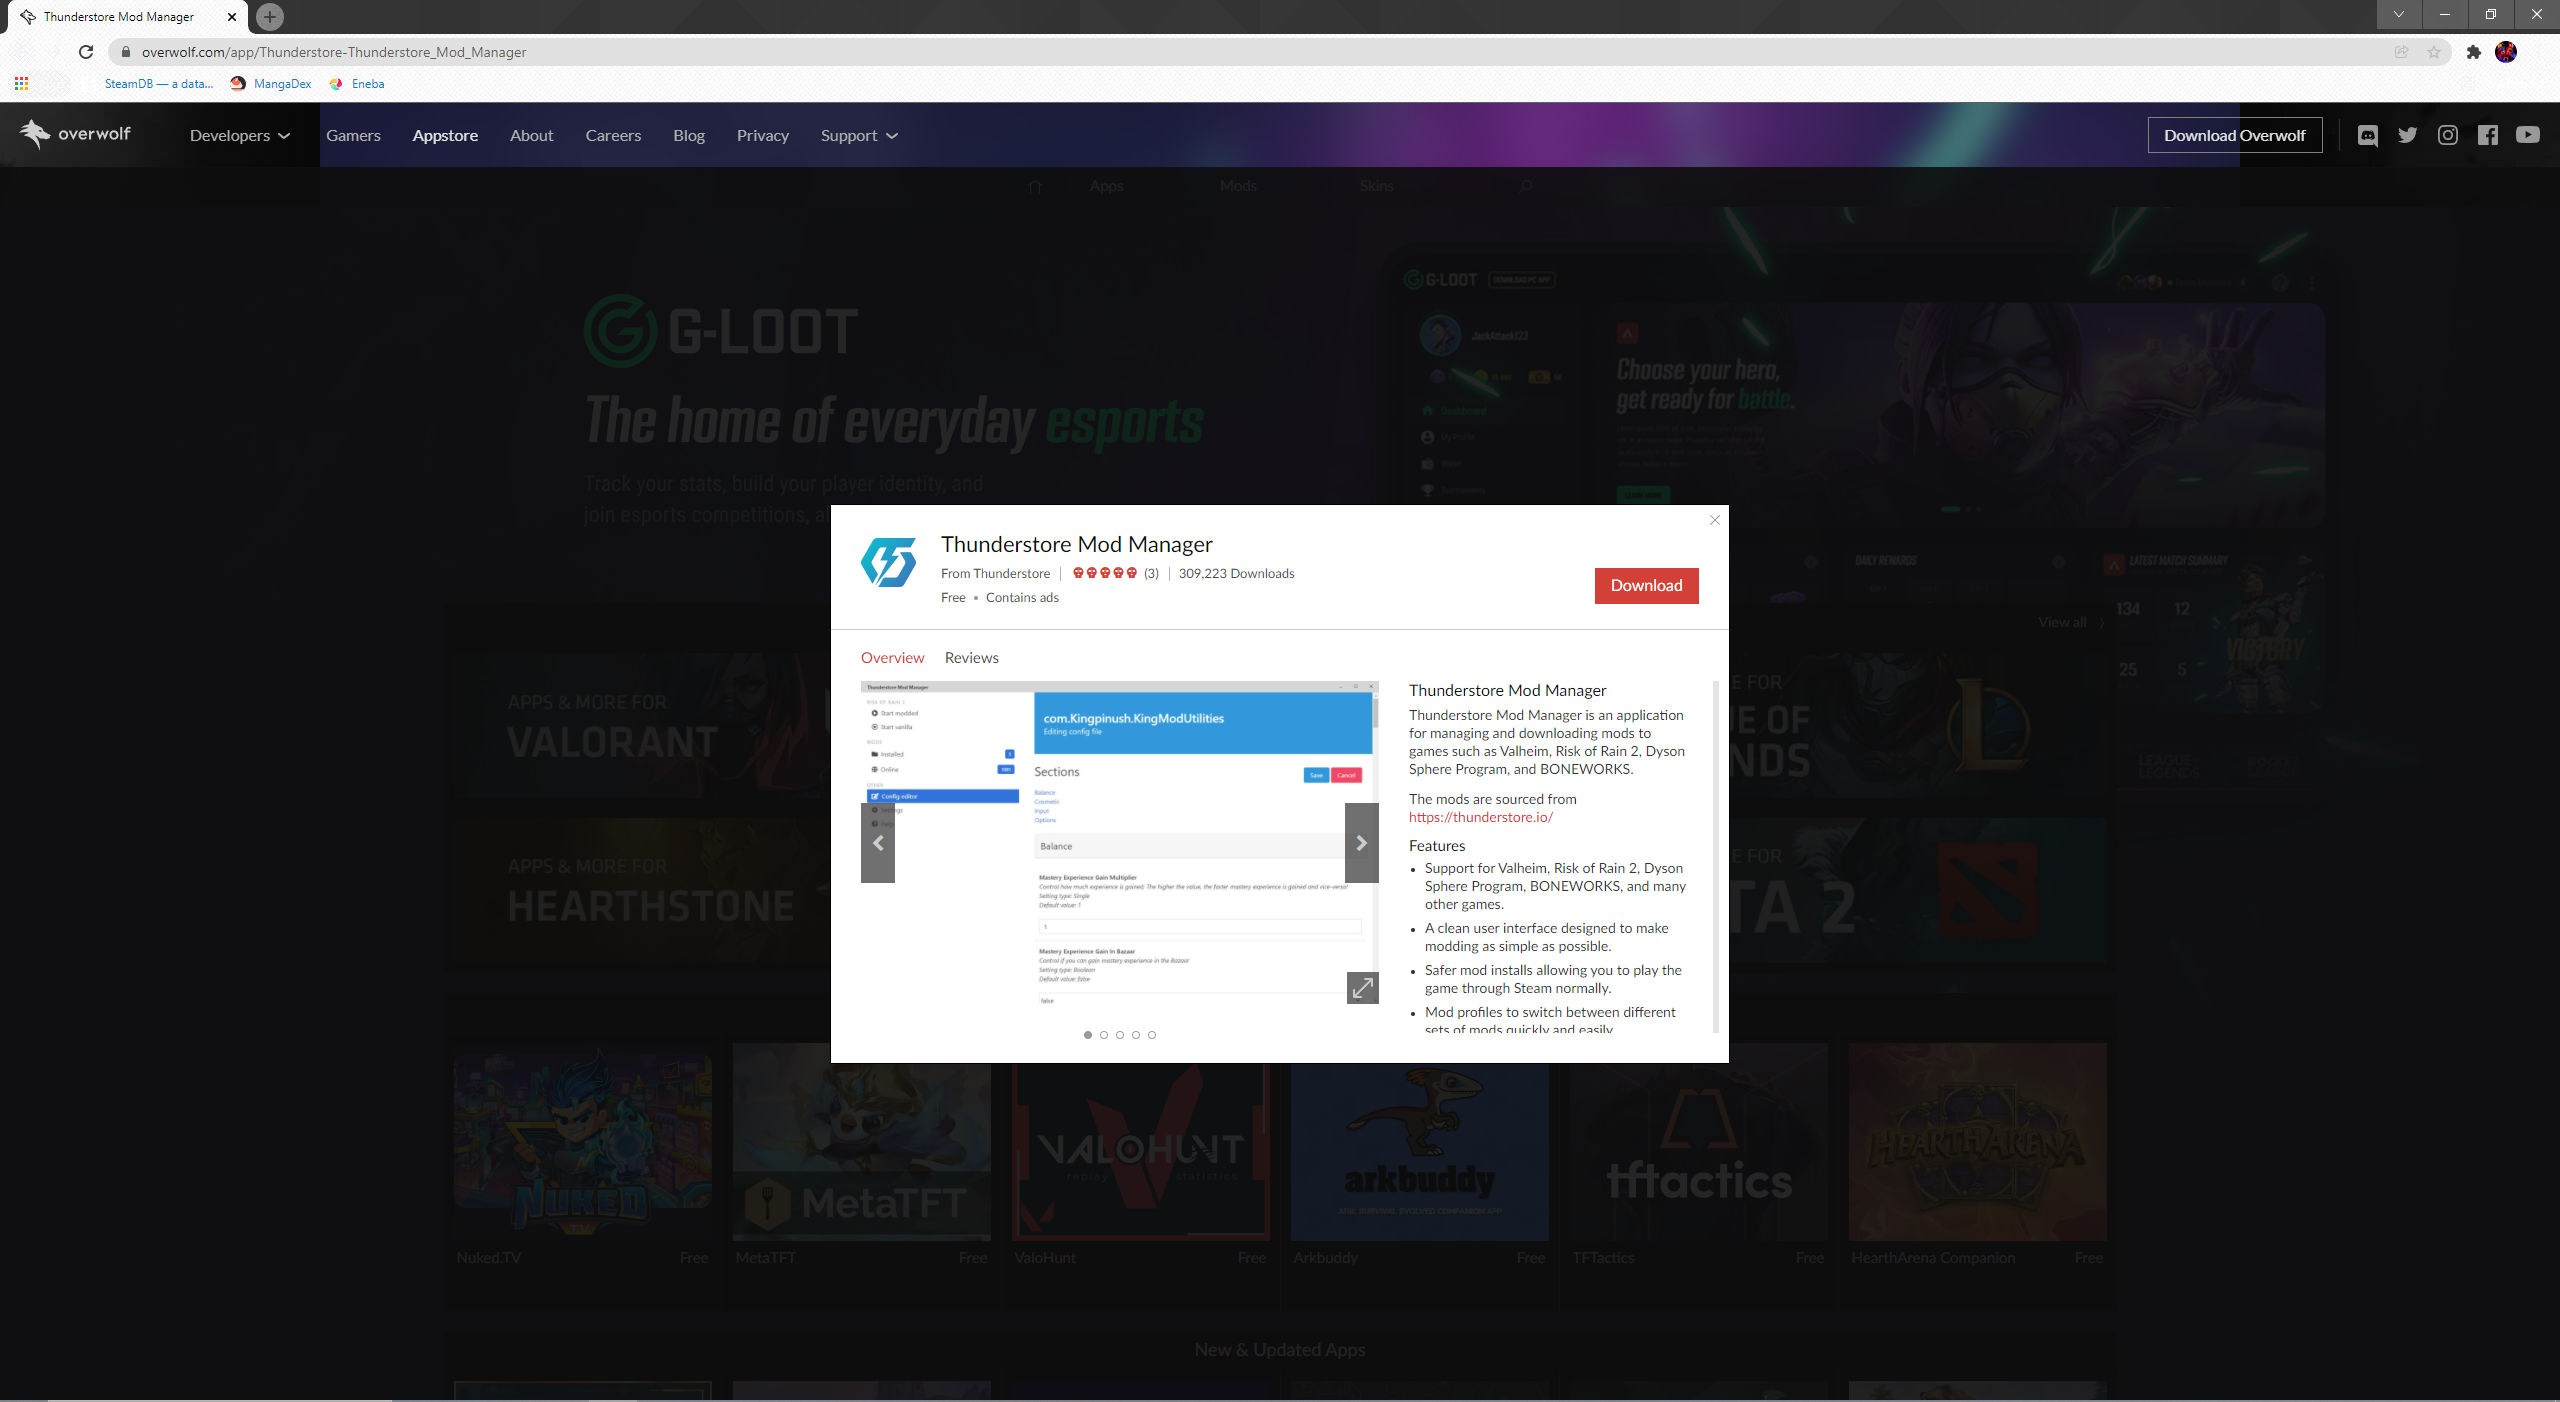Click the red Download button

(1646, 586)
